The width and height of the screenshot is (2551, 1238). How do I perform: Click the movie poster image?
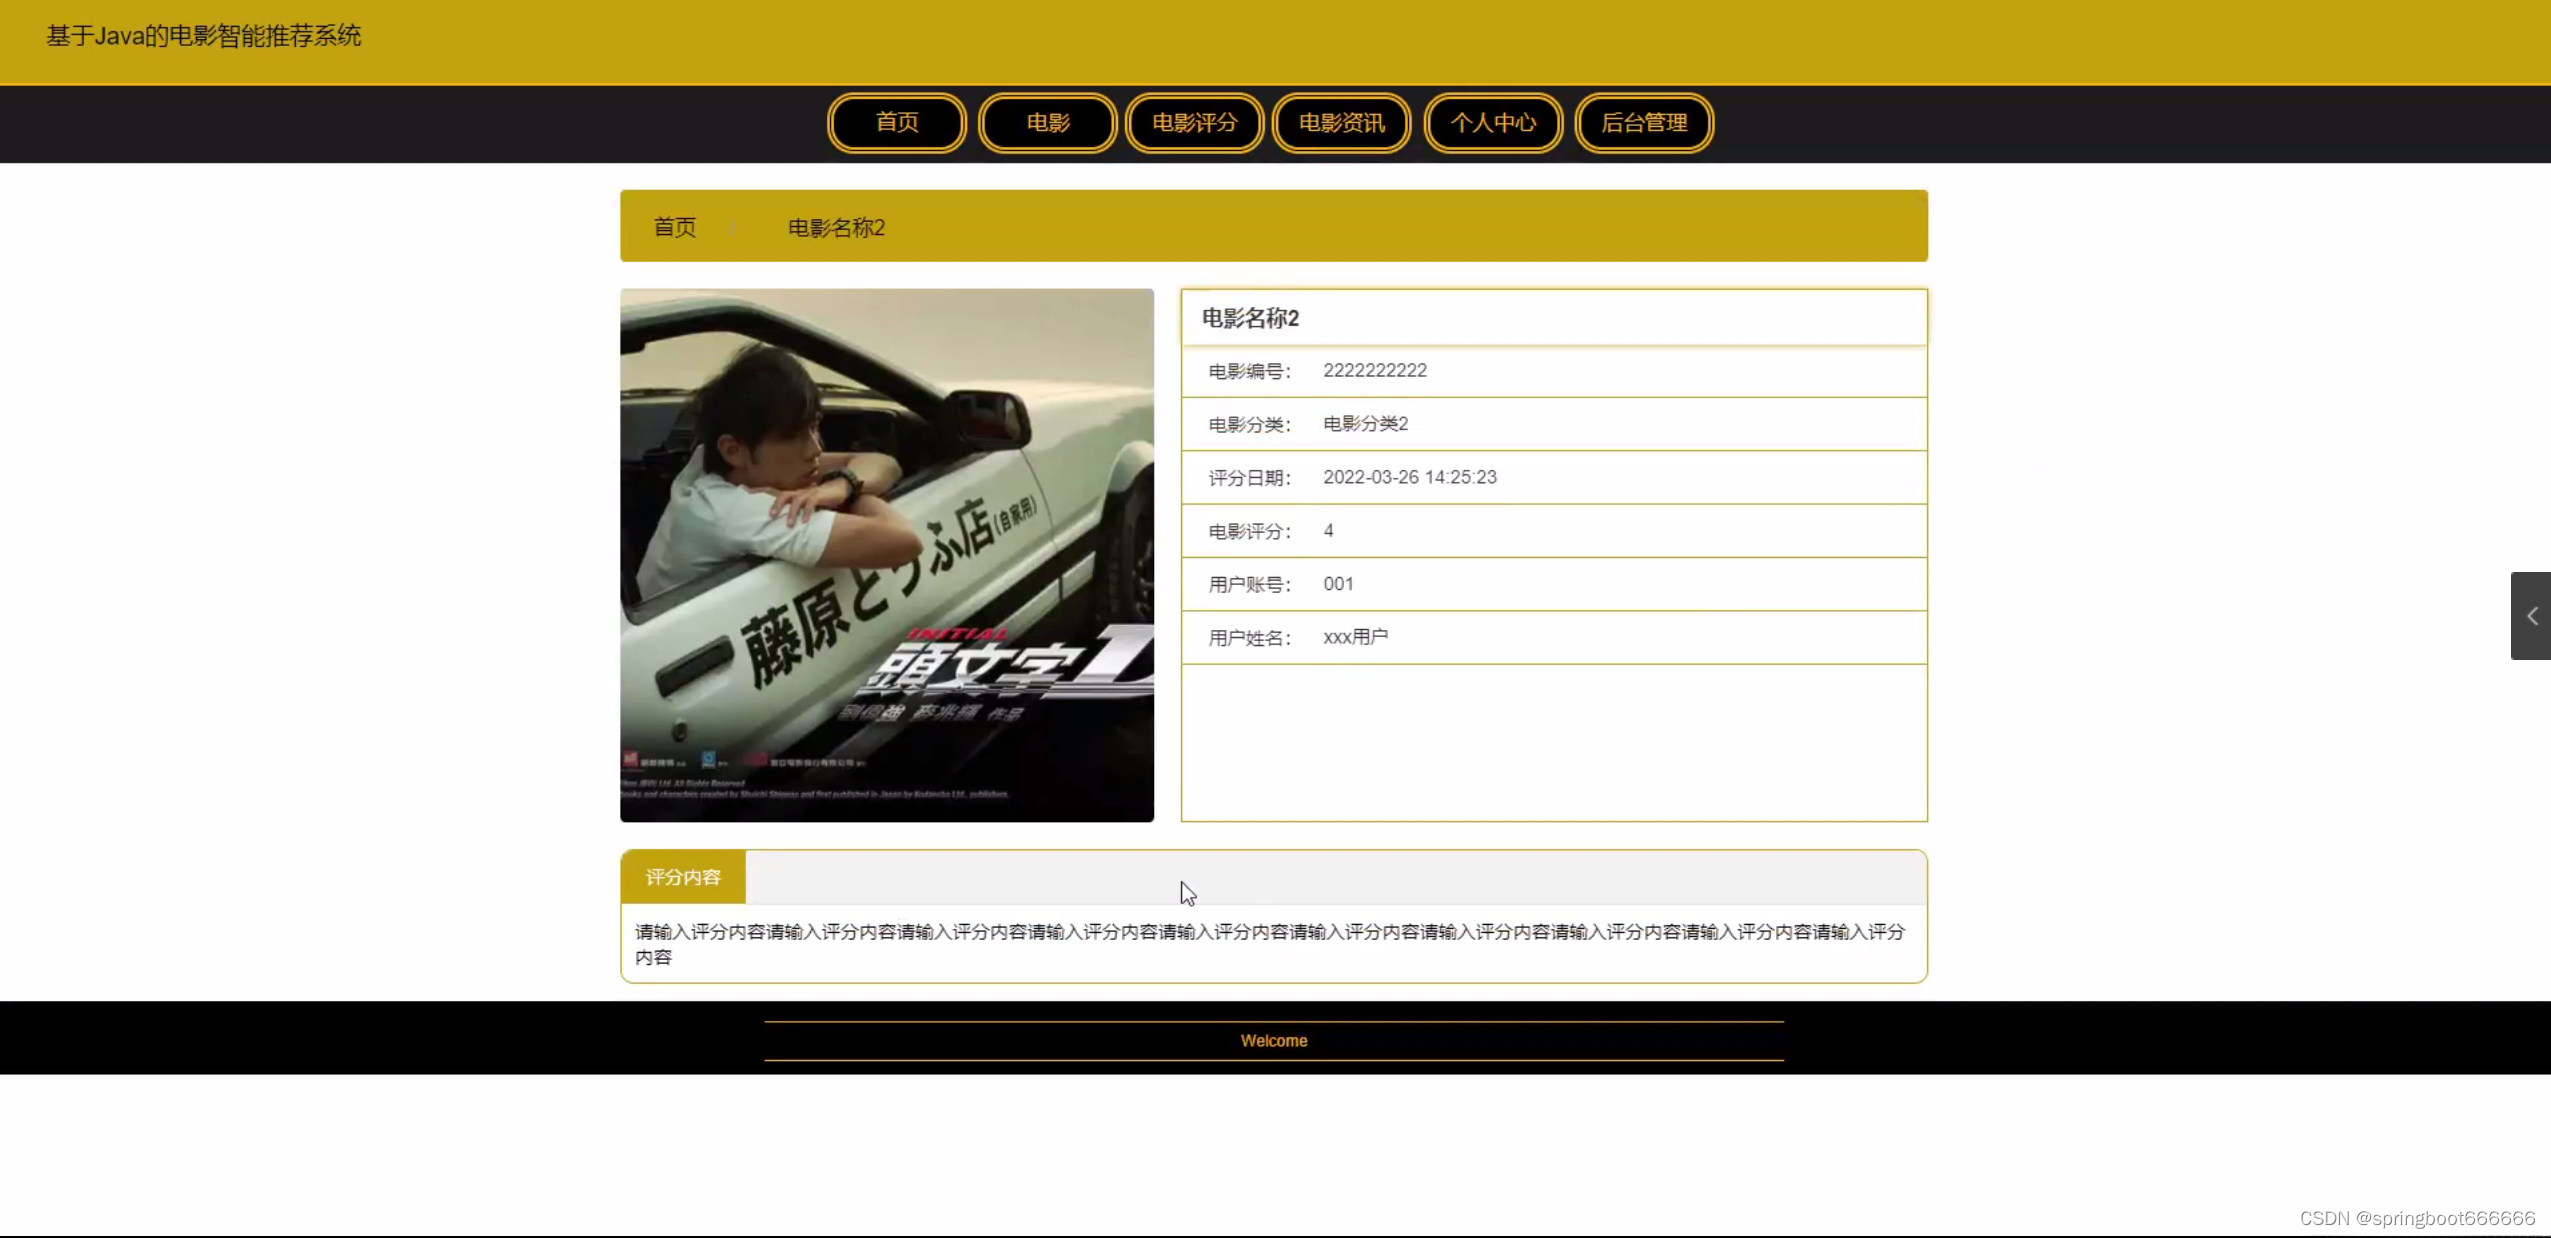[887, 555]
